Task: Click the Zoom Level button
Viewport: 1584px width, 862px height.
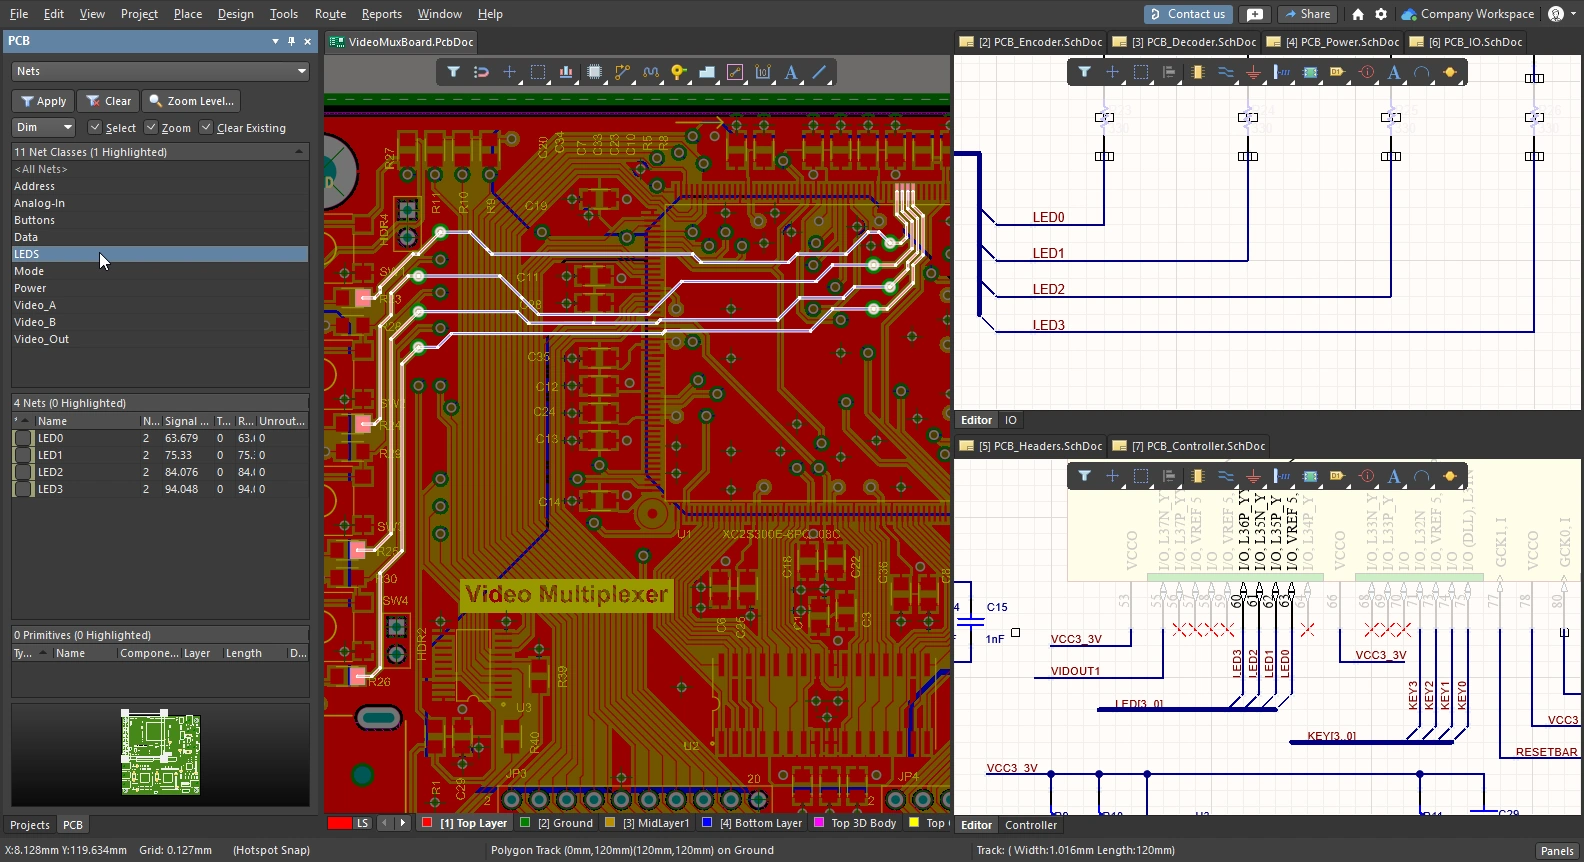Action: pos(191,101)
